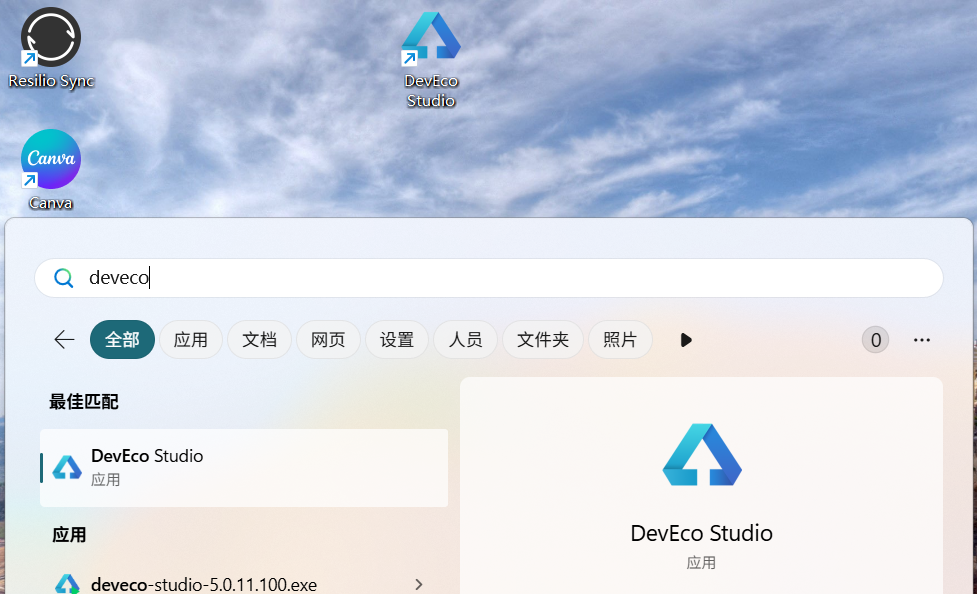Open the Canva desktop shortcut
This screenshot has height=594, width=977.
point(50,160)
